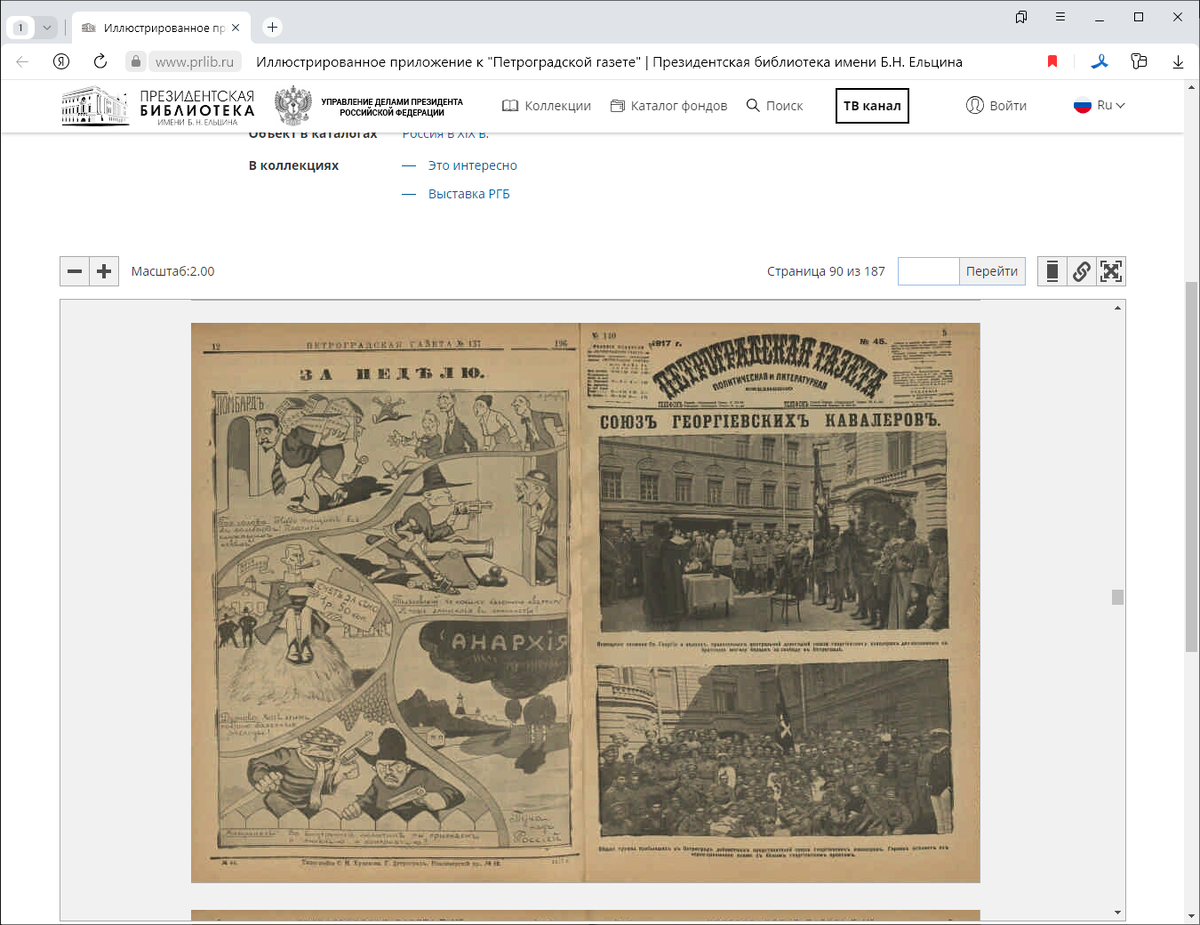Open the Это интересно collection link

[x=472, y=166]
